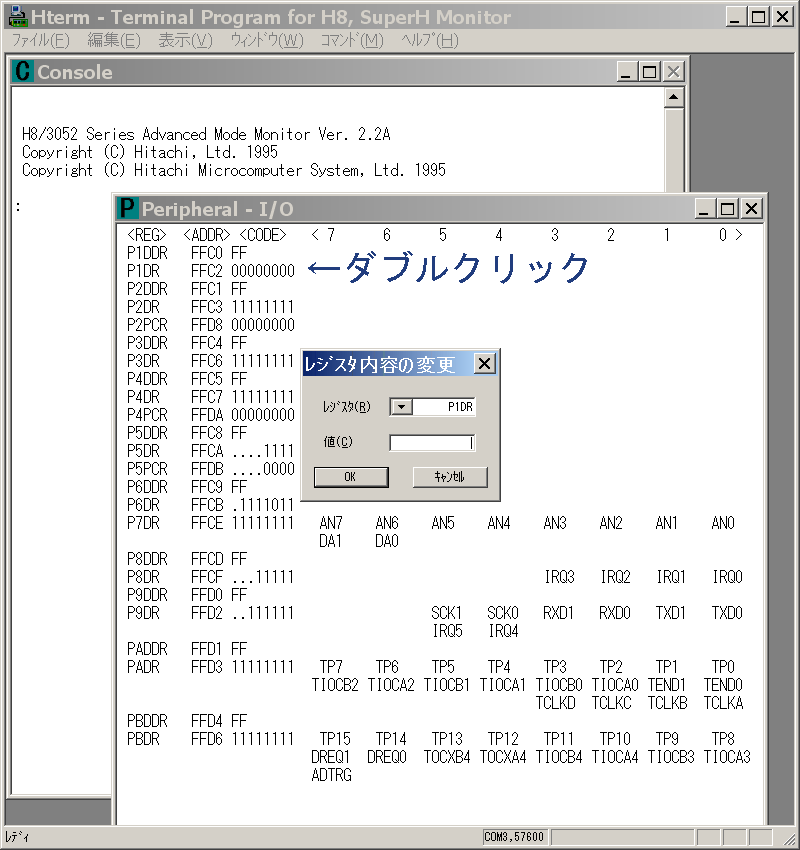800x850 pixels.
Task: Close the register change dialog with X
Action: (x=484, y=364)
